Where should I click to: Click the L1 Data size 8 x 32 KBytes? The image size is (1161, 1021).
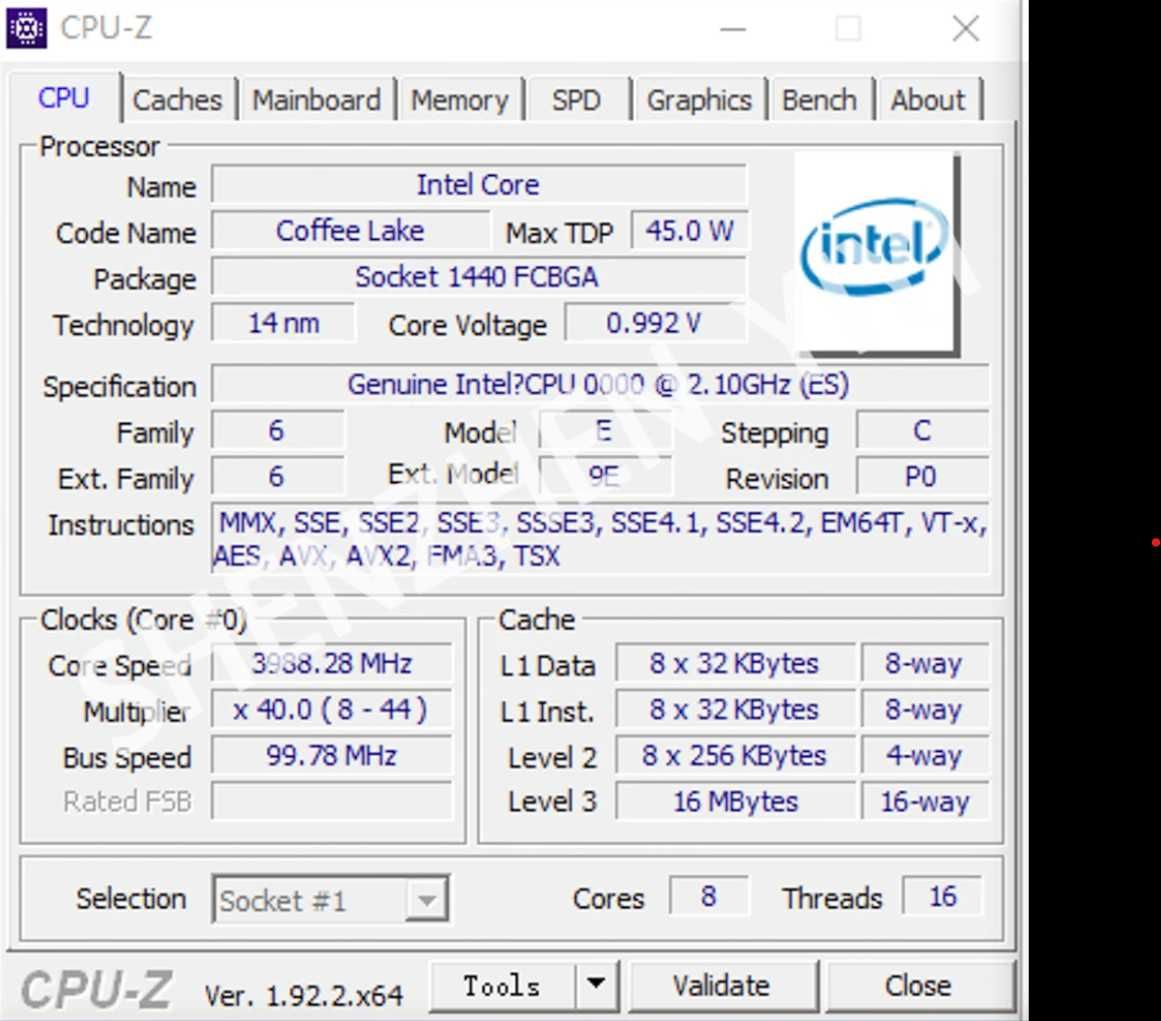point(735,663)
